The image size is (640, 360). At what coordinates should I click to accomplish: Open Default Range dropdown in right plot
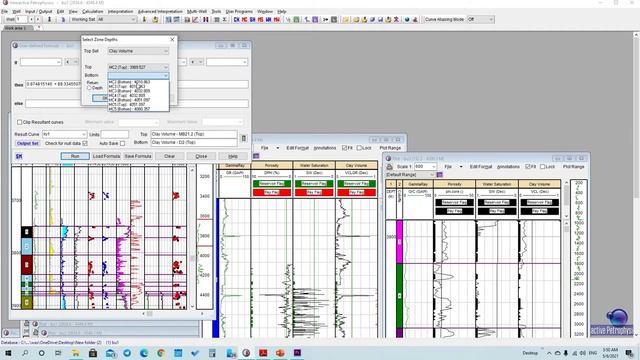[x=410, y=175]
